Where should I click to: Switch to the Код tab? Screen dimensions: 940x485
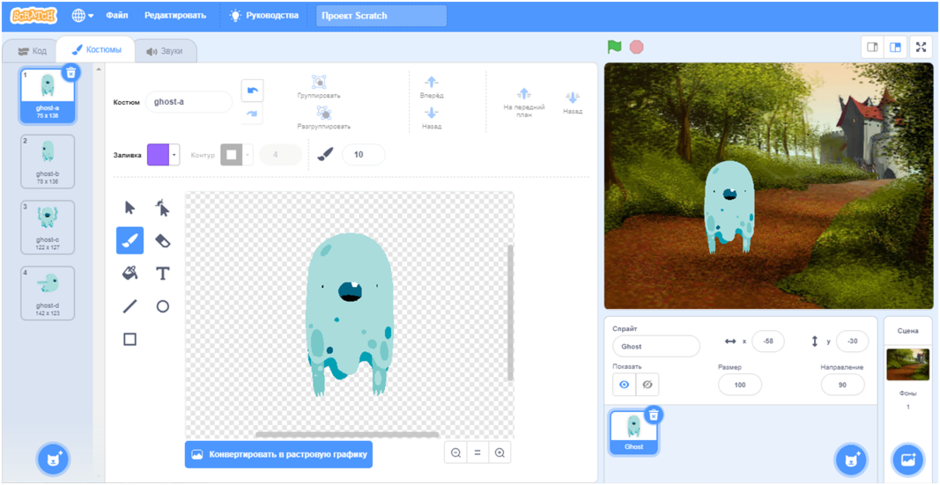point(31,51)
